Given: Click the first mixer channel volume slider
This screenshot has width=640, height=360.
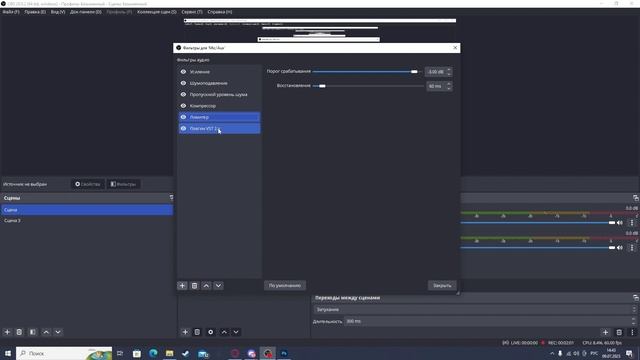Looking at the screenshot, I should [538, 223].
